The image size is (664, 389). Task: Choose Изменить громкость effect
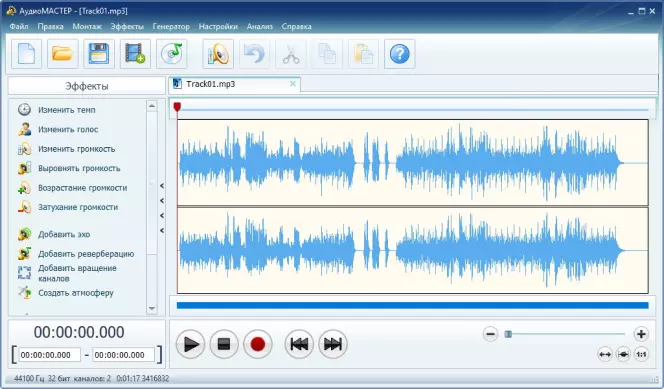point(77,149)
